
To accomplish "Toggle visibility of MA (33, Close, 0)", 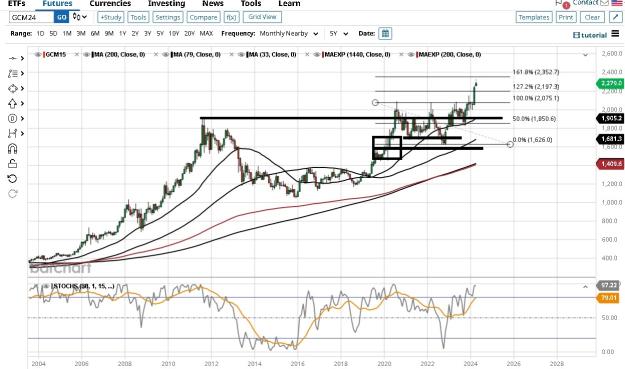I will tap(241, 55).
